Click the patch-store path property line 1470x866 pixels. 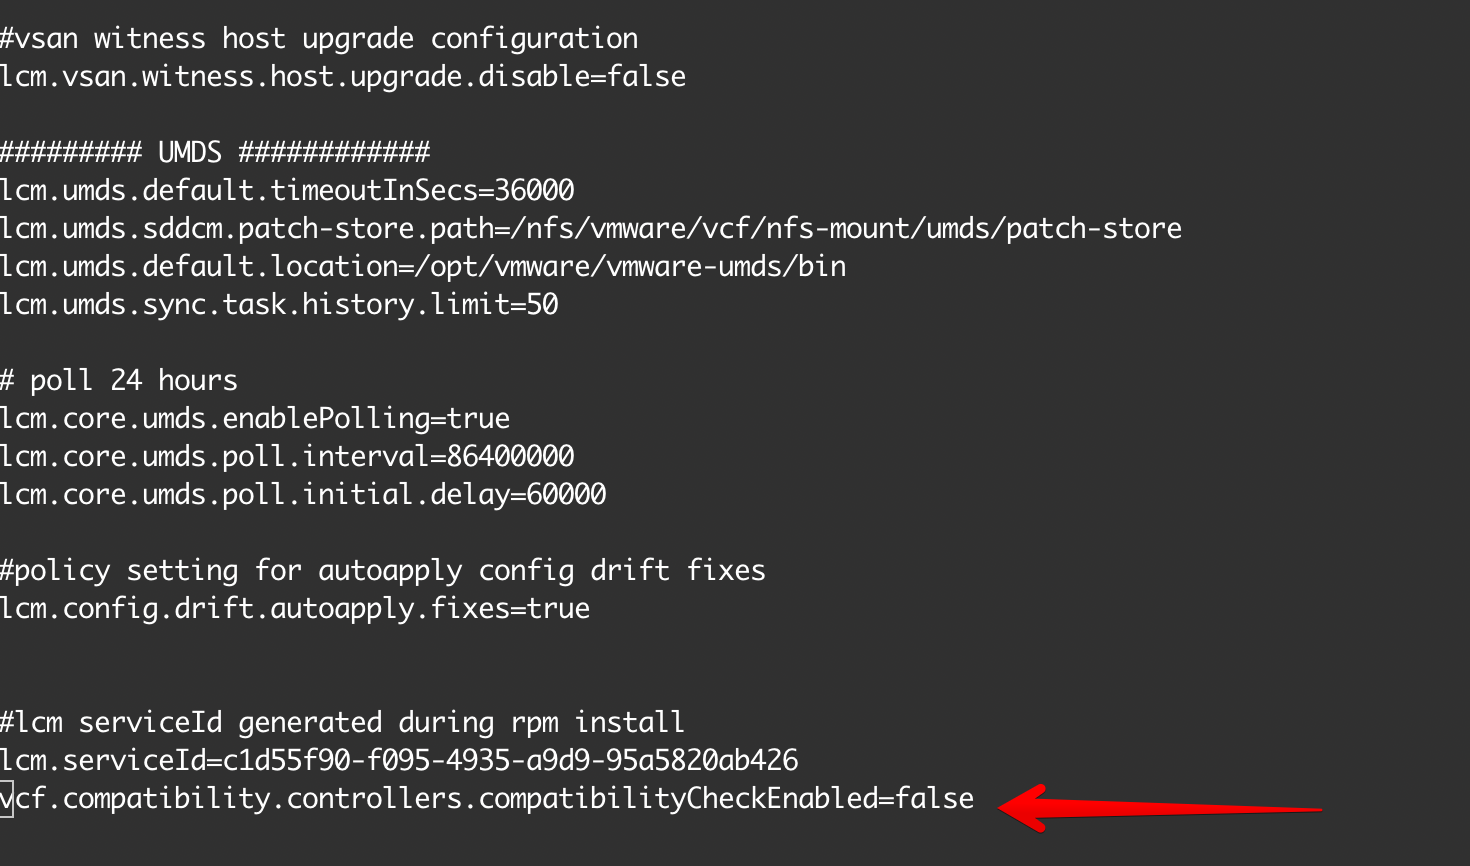coord(590,229)
